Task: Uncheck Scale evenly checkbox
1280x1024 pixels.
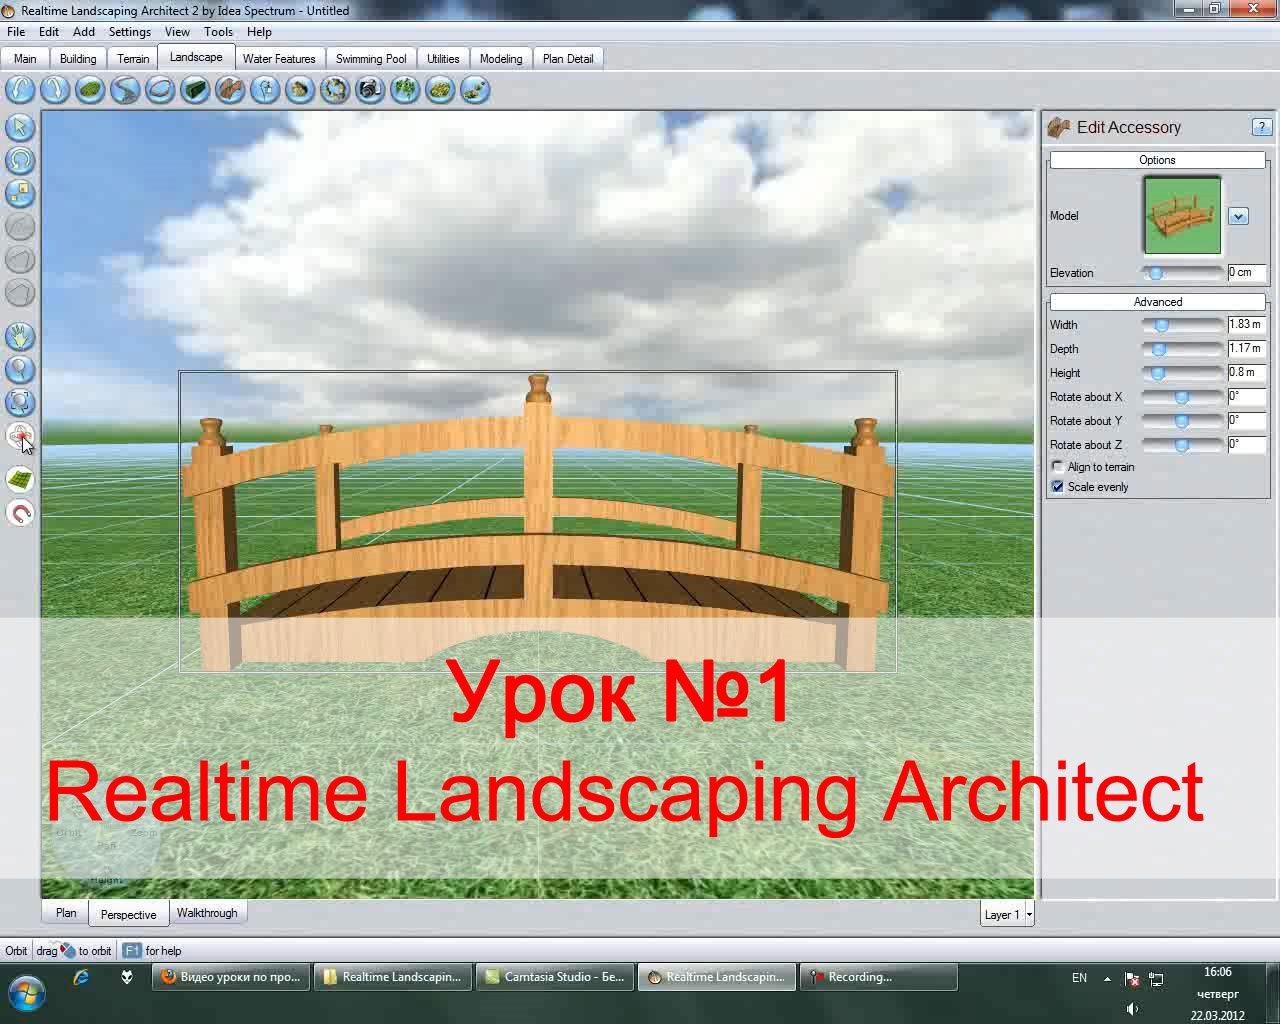Action: pos(1058,487)
